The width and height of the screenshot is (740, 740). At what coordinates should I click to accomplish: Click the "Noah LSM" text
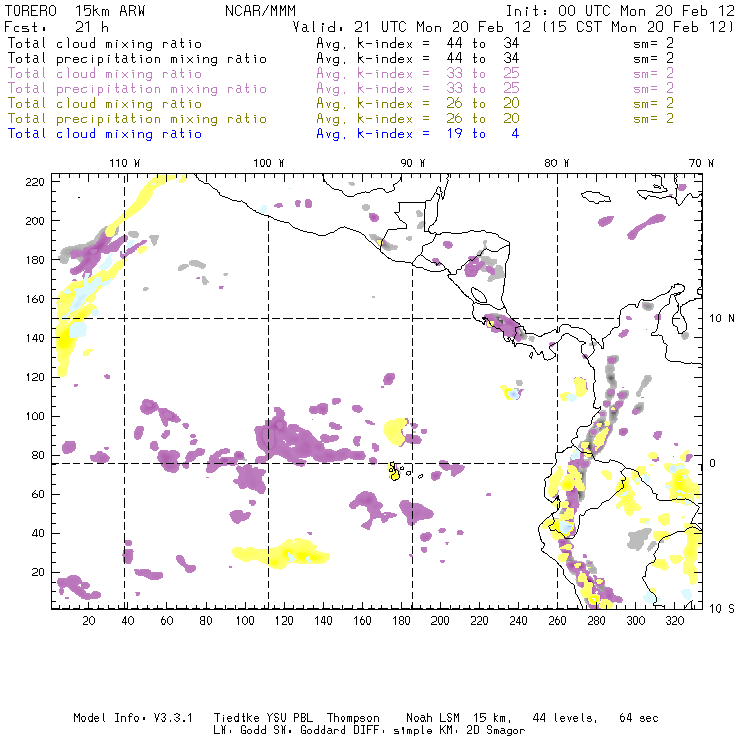pyautogui.click(x=433, y=718)
